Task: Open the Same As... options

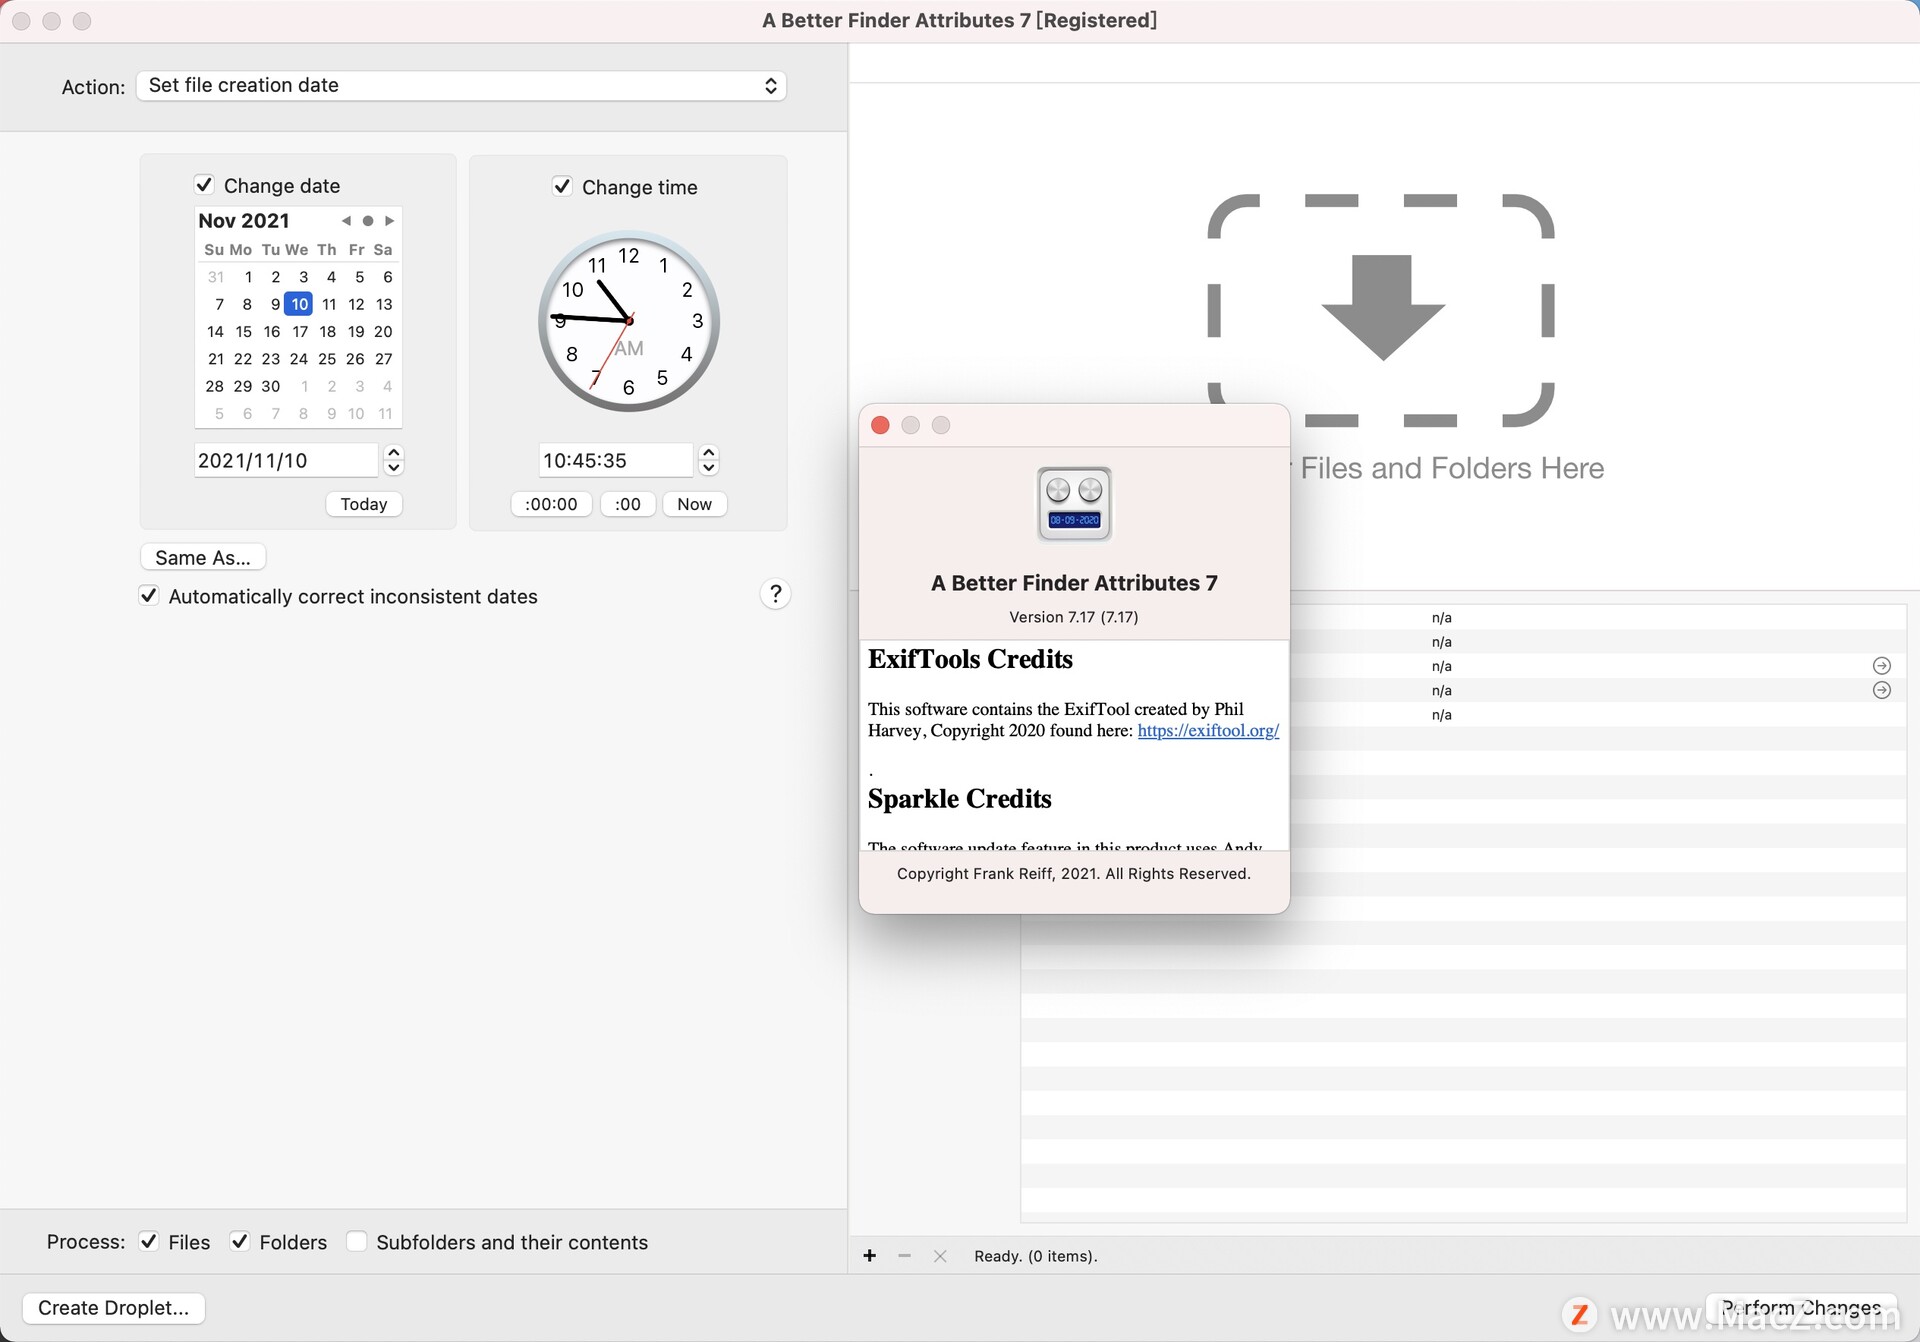Action: click(203, 558)
